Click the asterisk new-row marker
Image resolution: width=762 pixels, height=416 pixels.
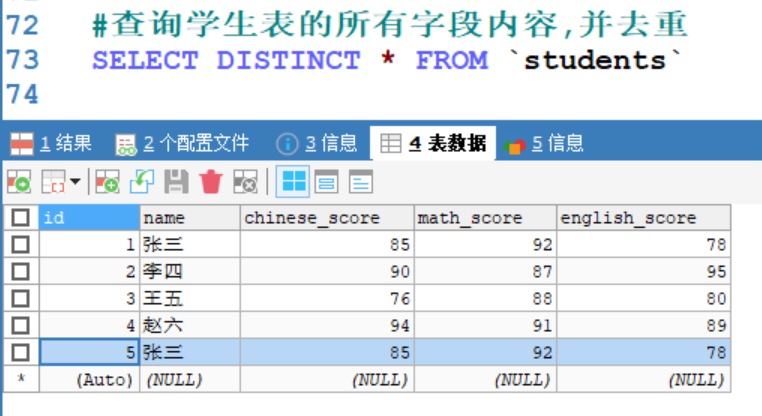click(x=20, y=379)
